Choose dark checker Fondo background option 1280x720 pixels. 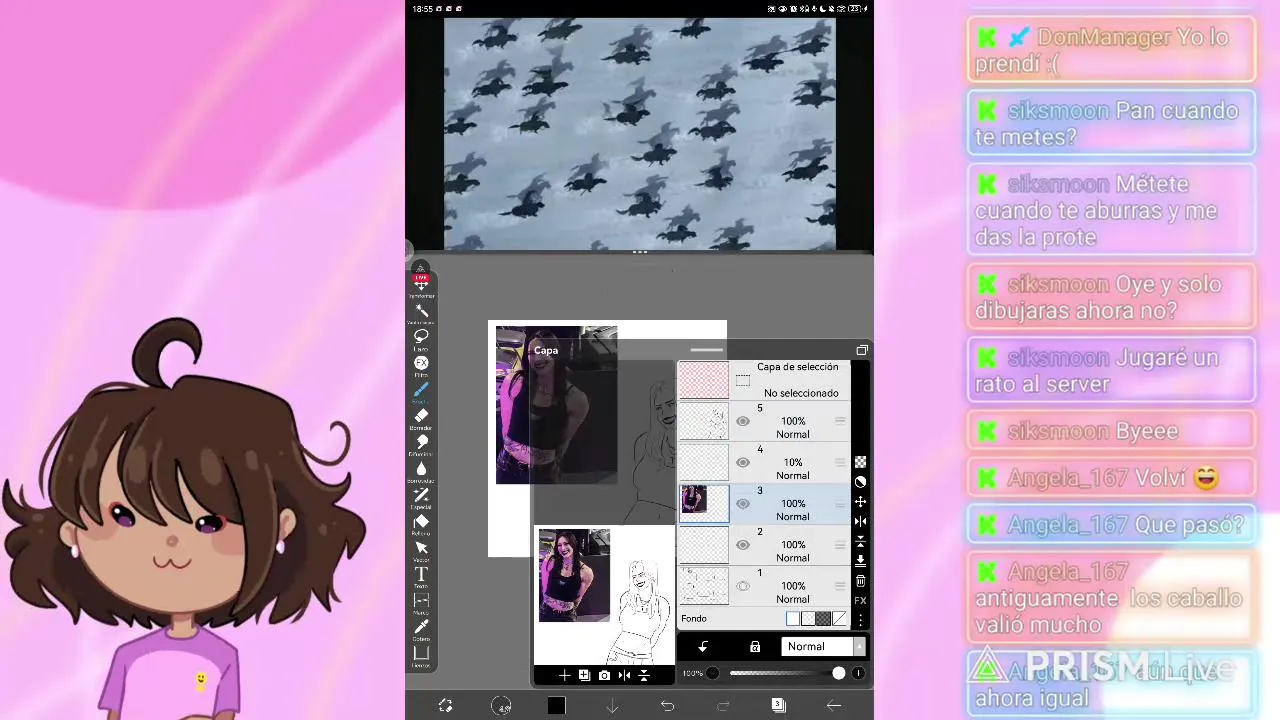point(823,619)
